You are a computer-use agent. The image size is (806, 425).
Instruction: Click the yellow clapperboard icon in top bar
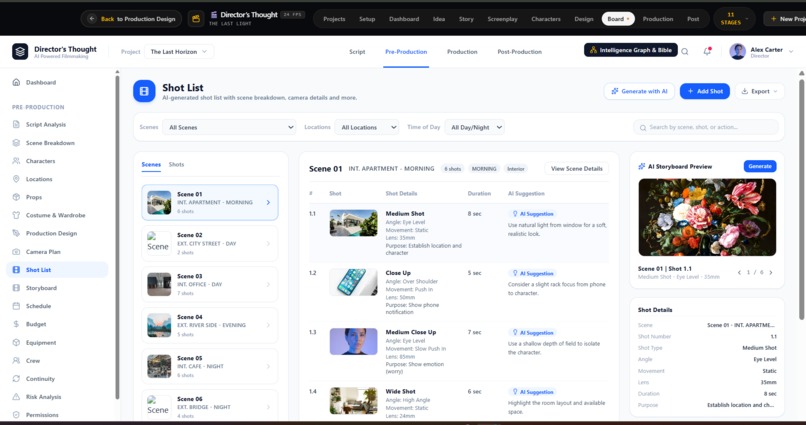pos(196,19)
